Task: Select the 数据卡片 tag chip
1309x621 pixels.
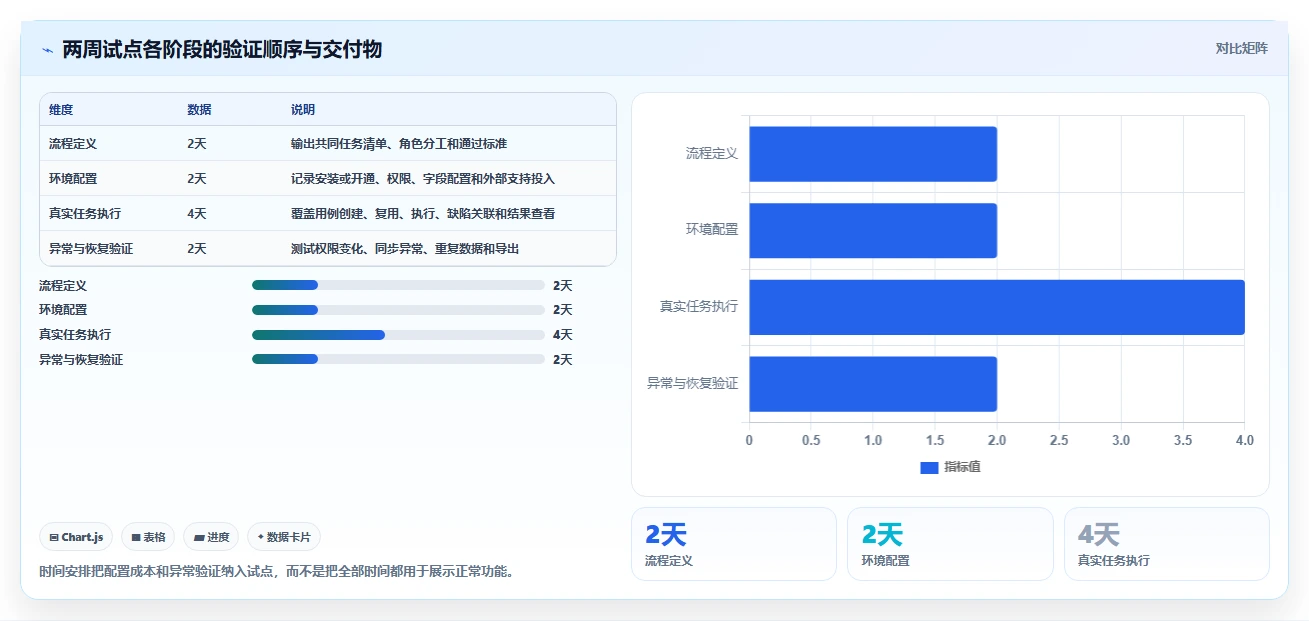Action: click(x=284, y=537)
